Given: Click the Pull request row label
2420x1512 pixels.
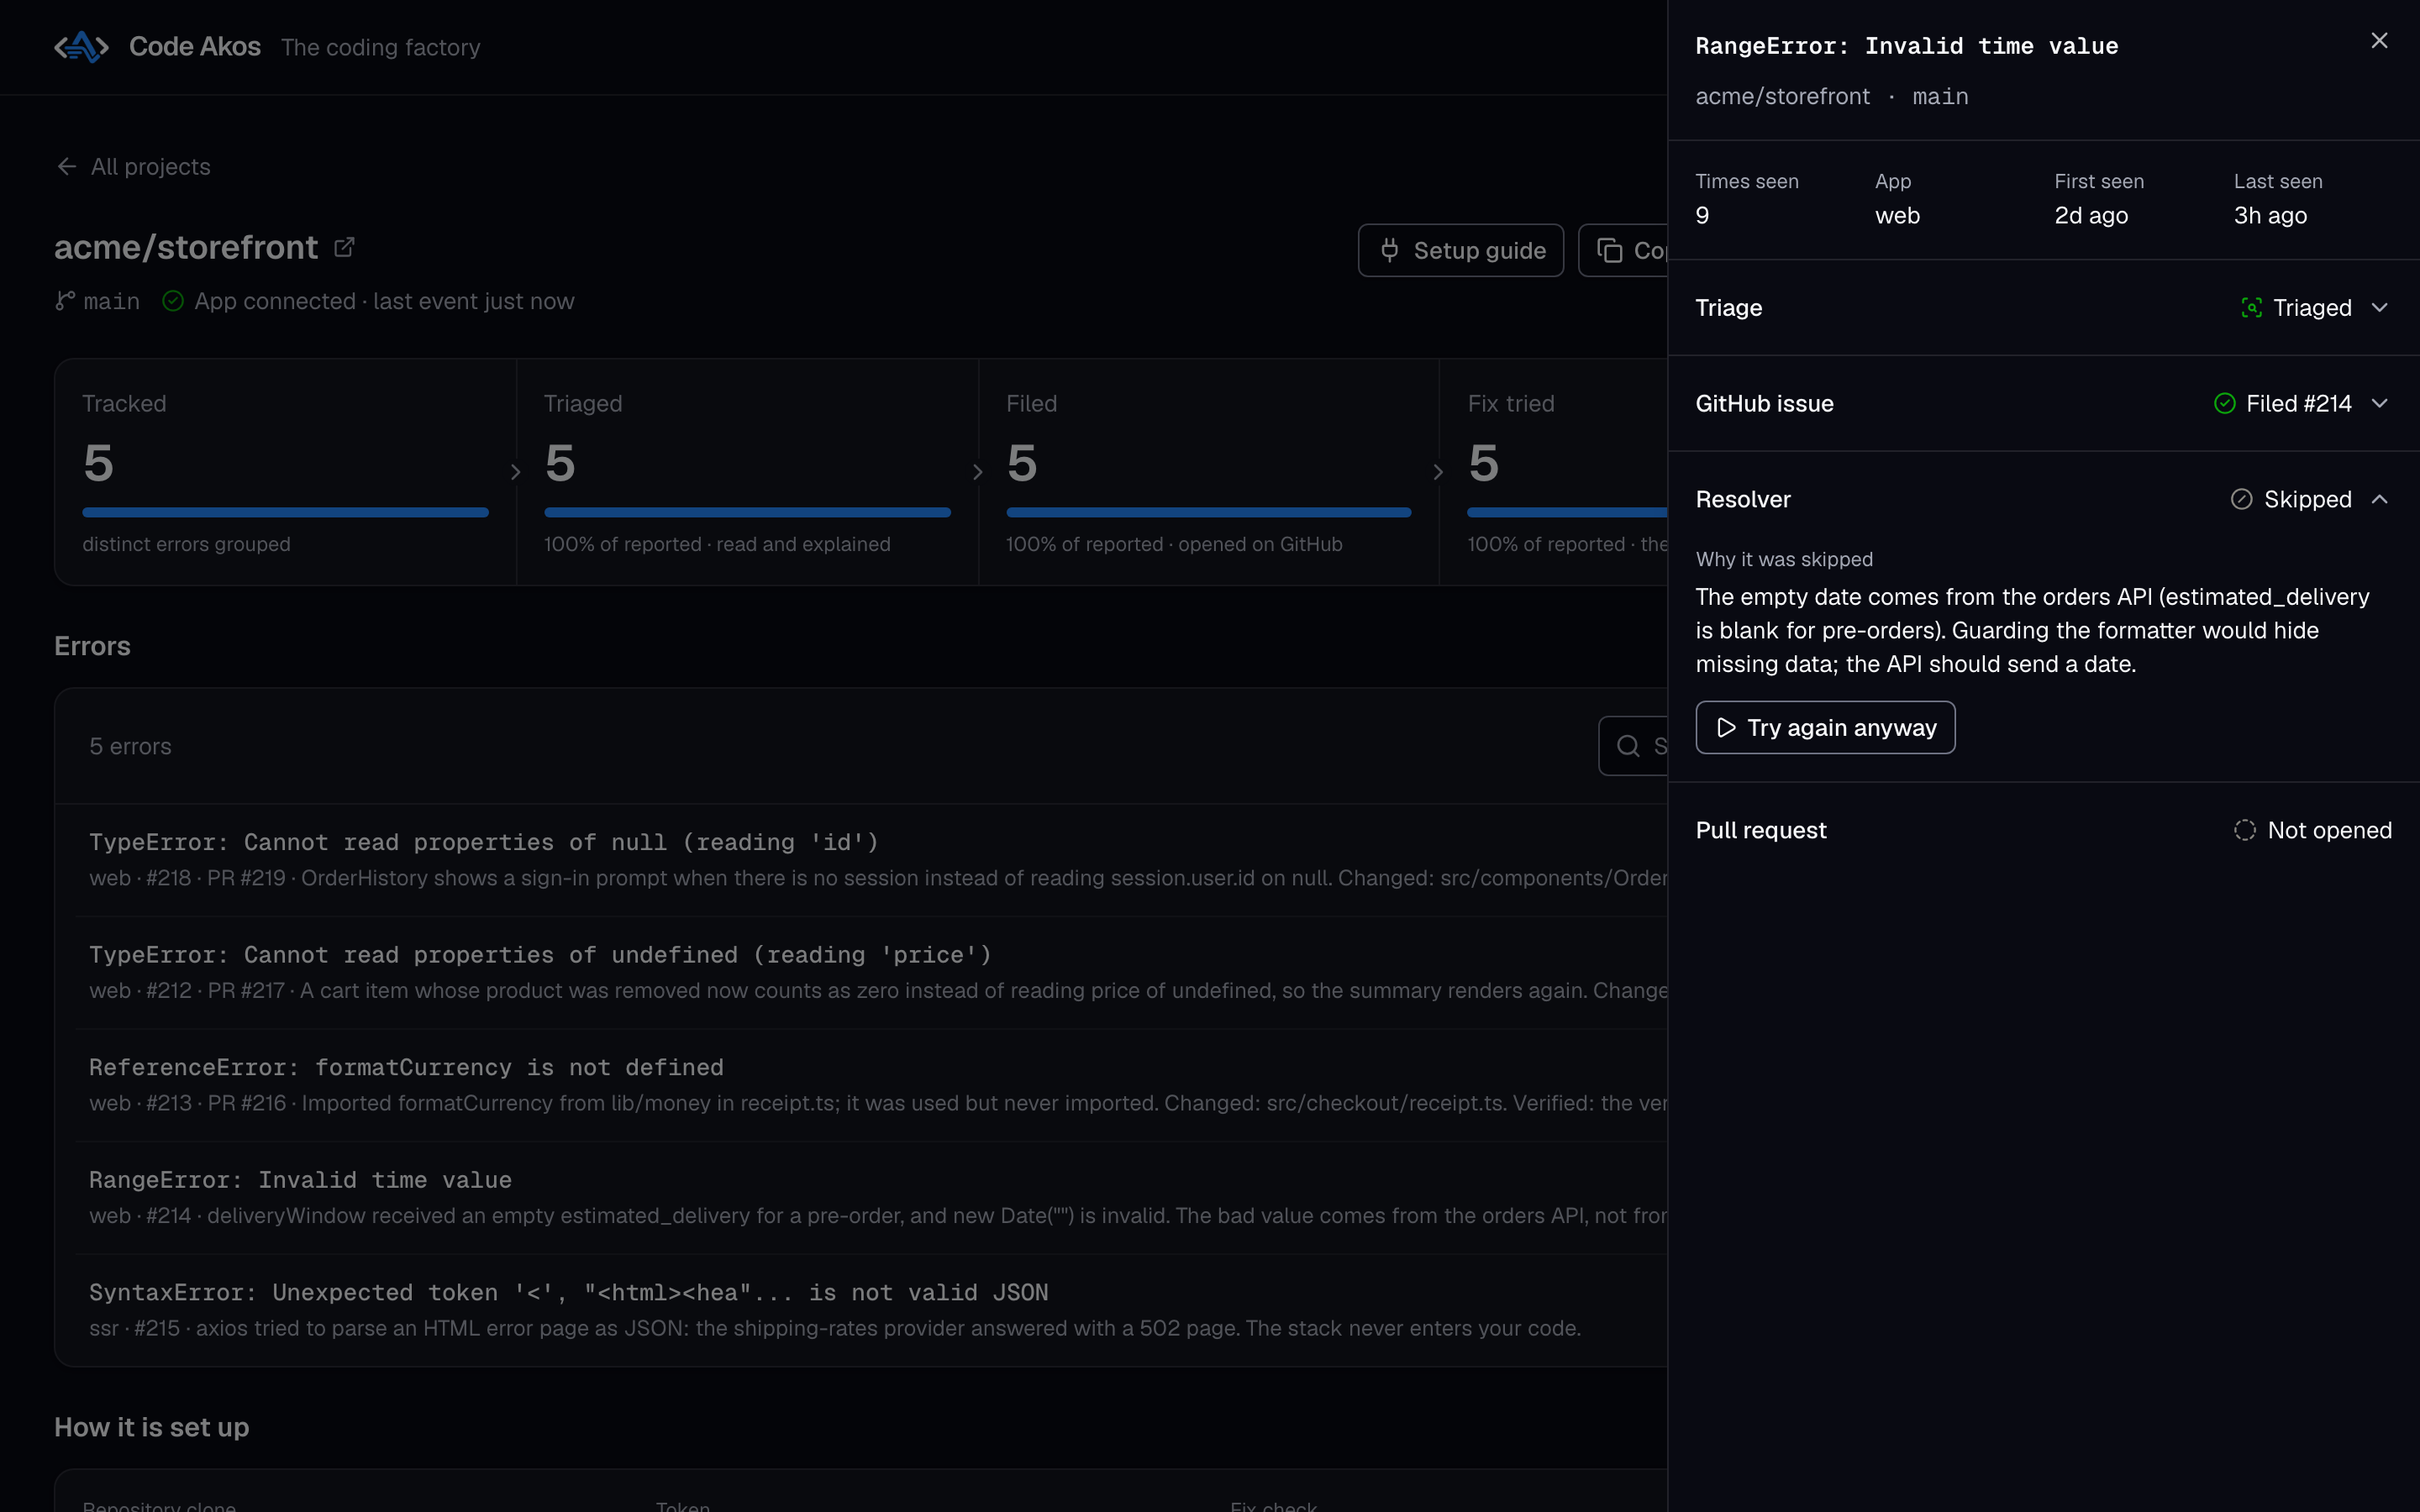Looking at the screenshot, I should click(1760, 830).
